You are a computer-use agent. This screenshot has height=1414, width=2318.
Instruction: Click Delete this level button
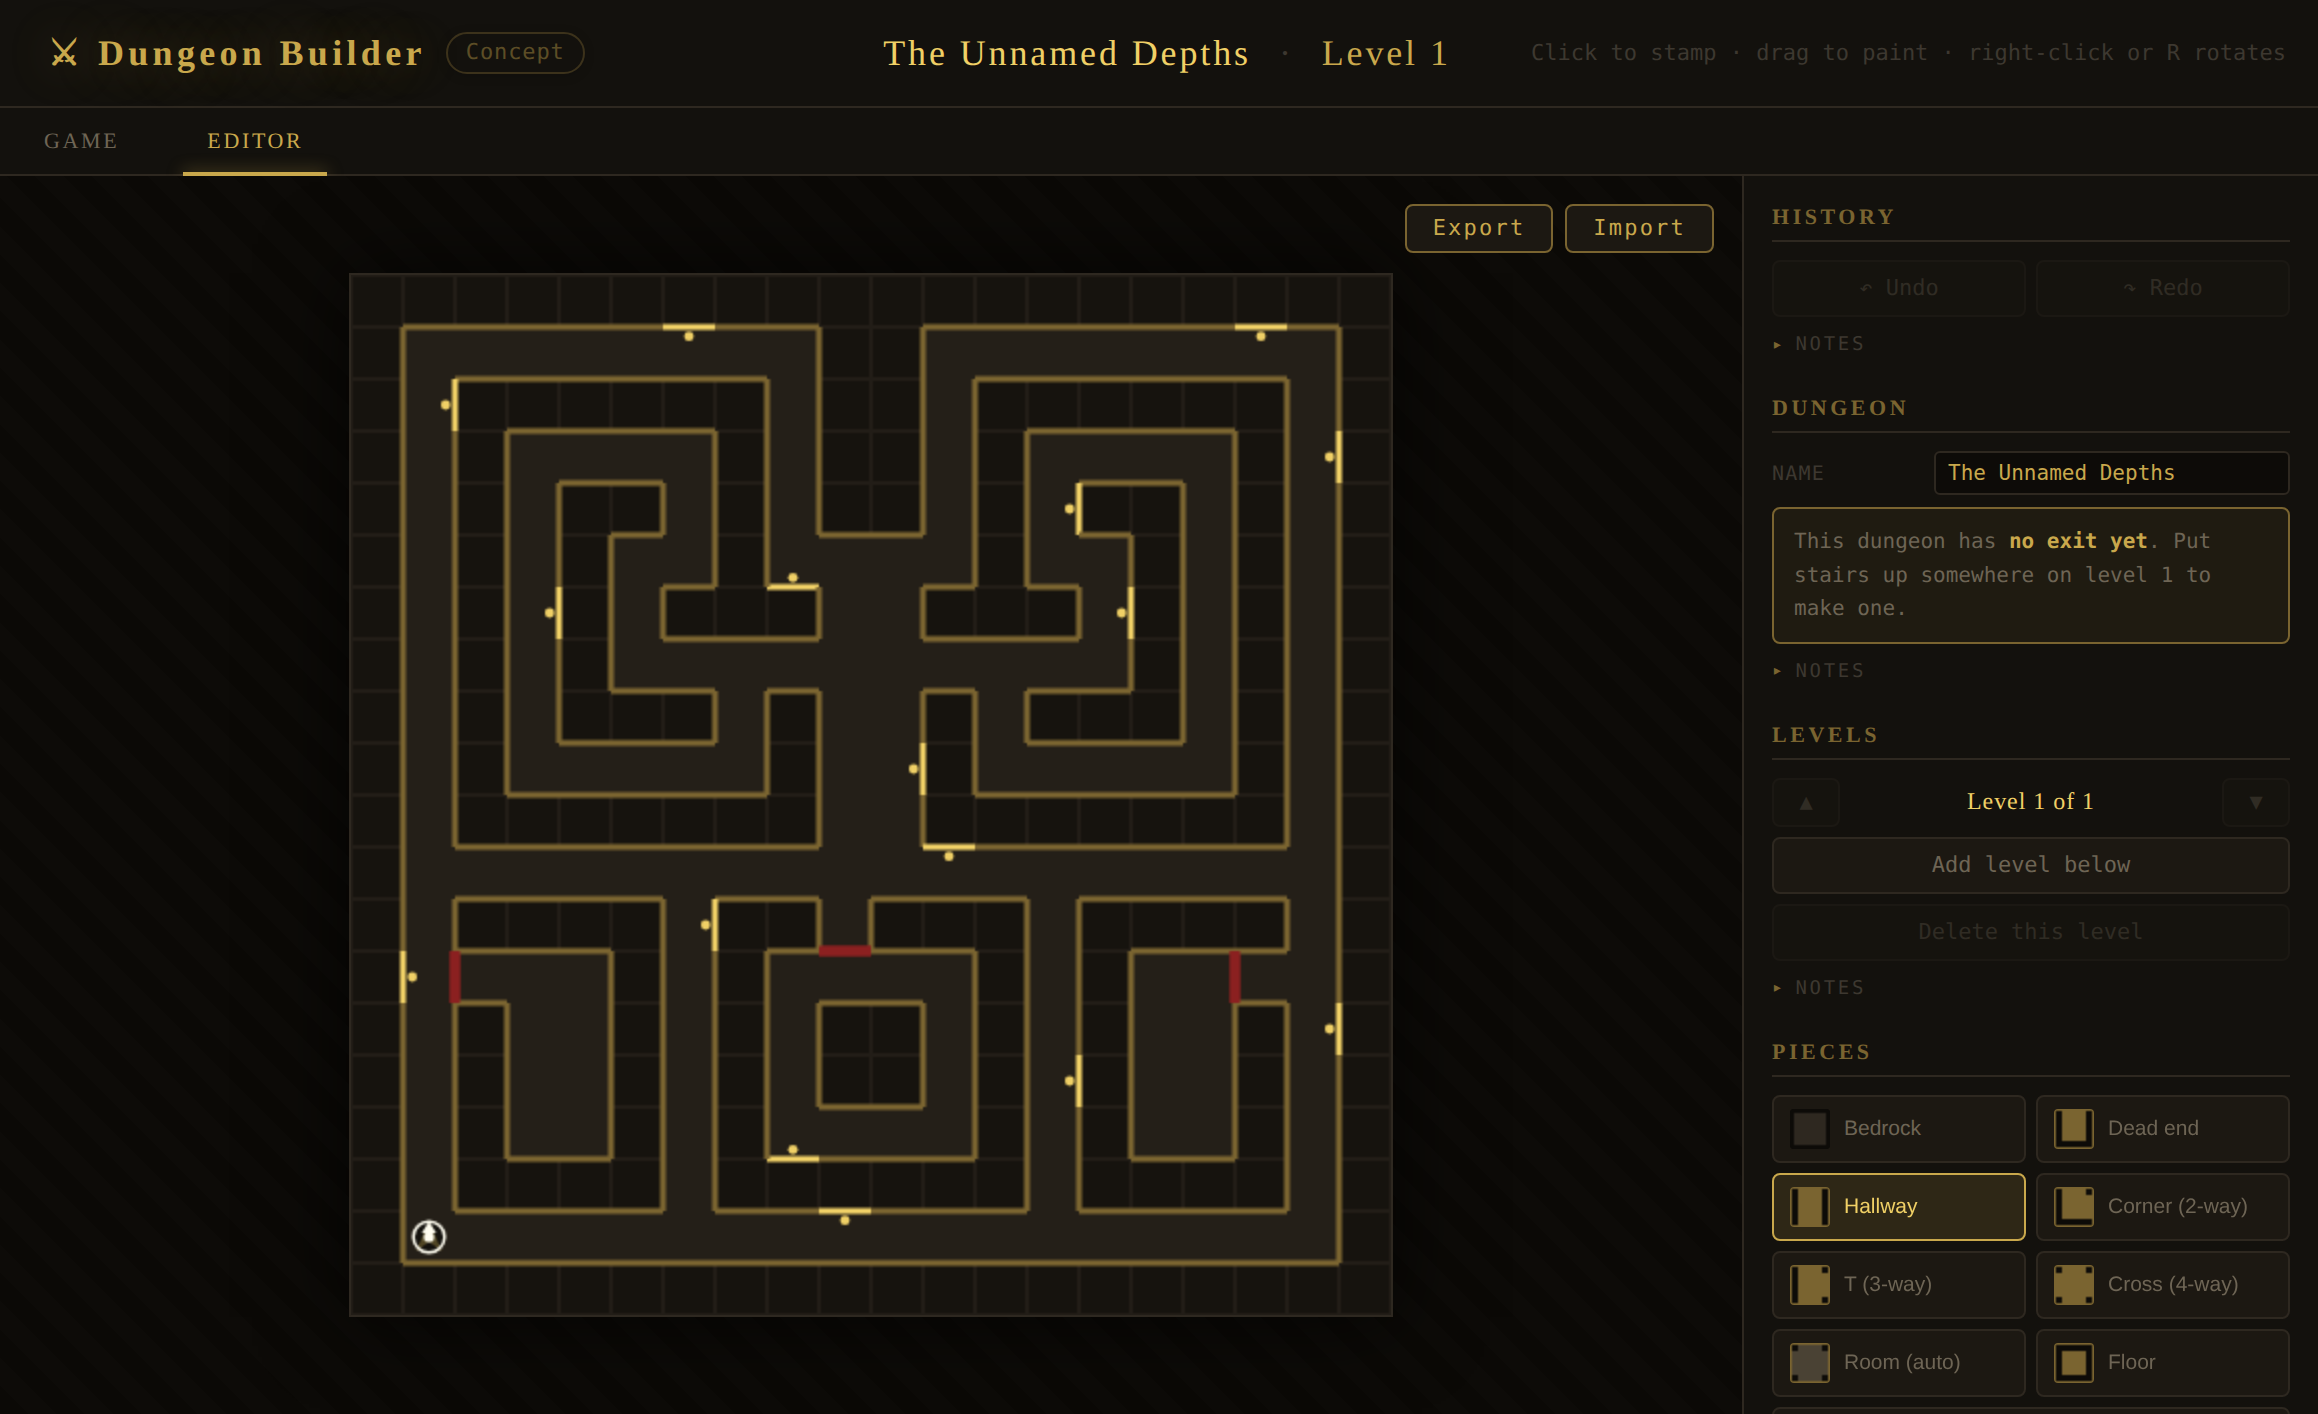pyautogui.click(x=2030, y=932)
